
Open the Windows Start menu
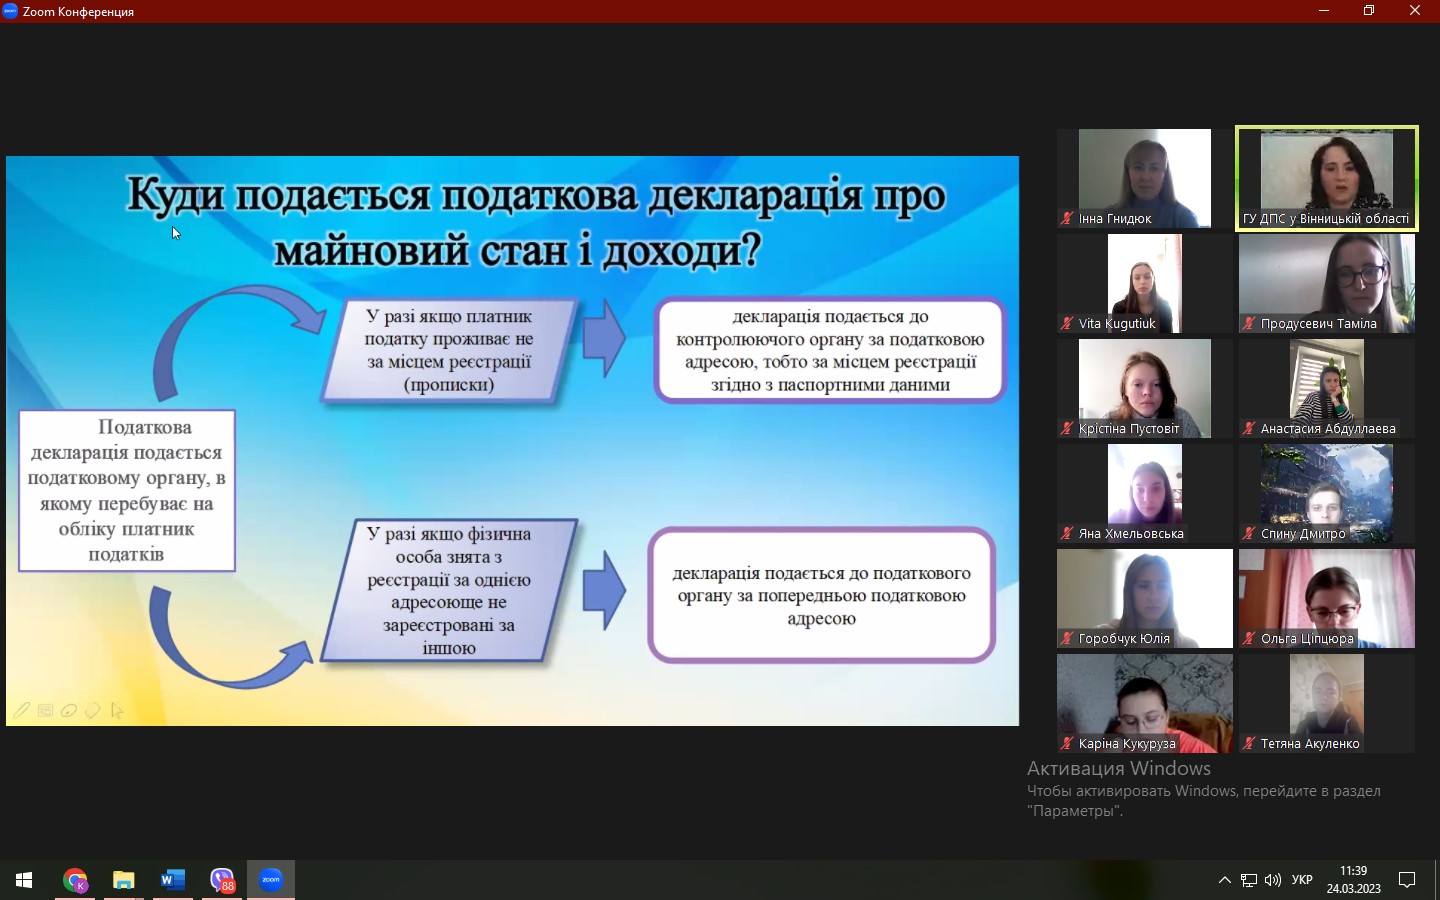(x=24, y=880)
